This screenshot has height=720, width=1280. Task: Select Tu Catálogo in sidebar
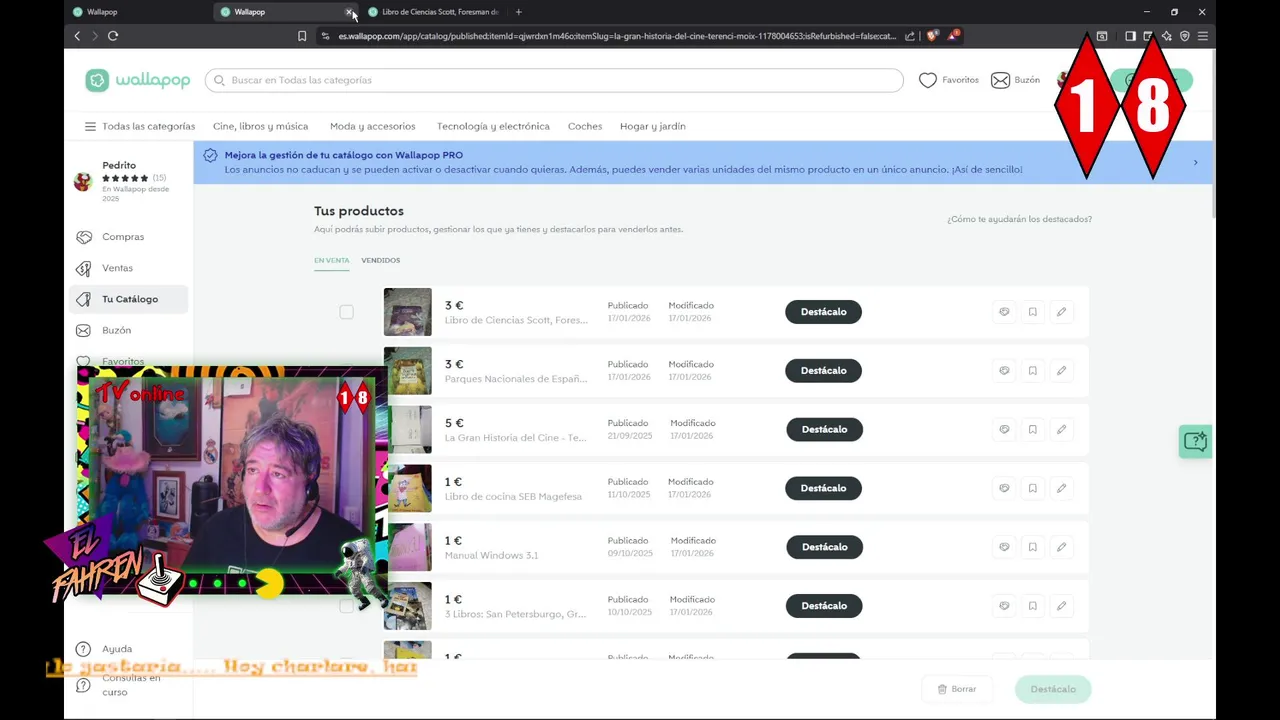coord(128,299)
